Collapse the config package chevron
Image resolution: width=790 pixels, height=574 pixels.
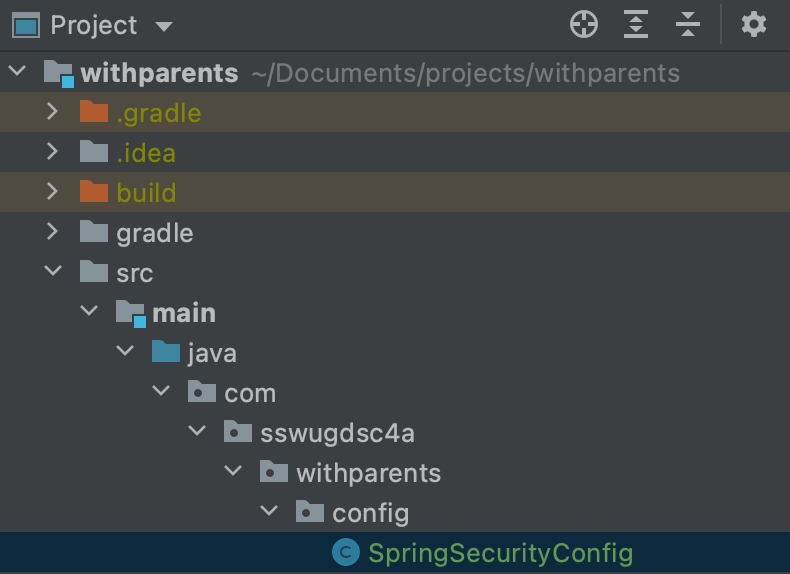click(269, 511)
